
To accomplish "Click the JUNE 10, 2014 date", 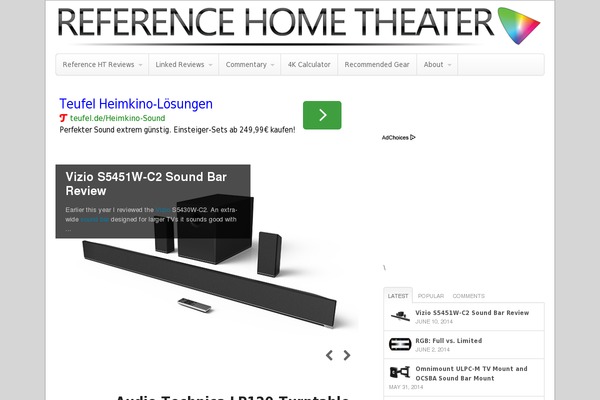I will [434, 322].
